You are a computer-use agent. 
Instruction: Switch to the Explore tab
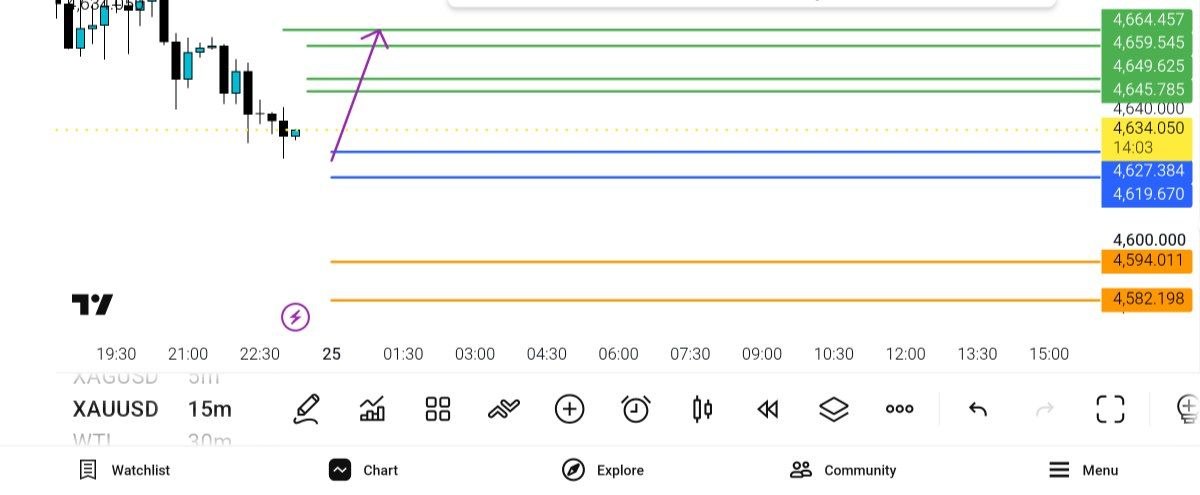(x=603, y=470)
